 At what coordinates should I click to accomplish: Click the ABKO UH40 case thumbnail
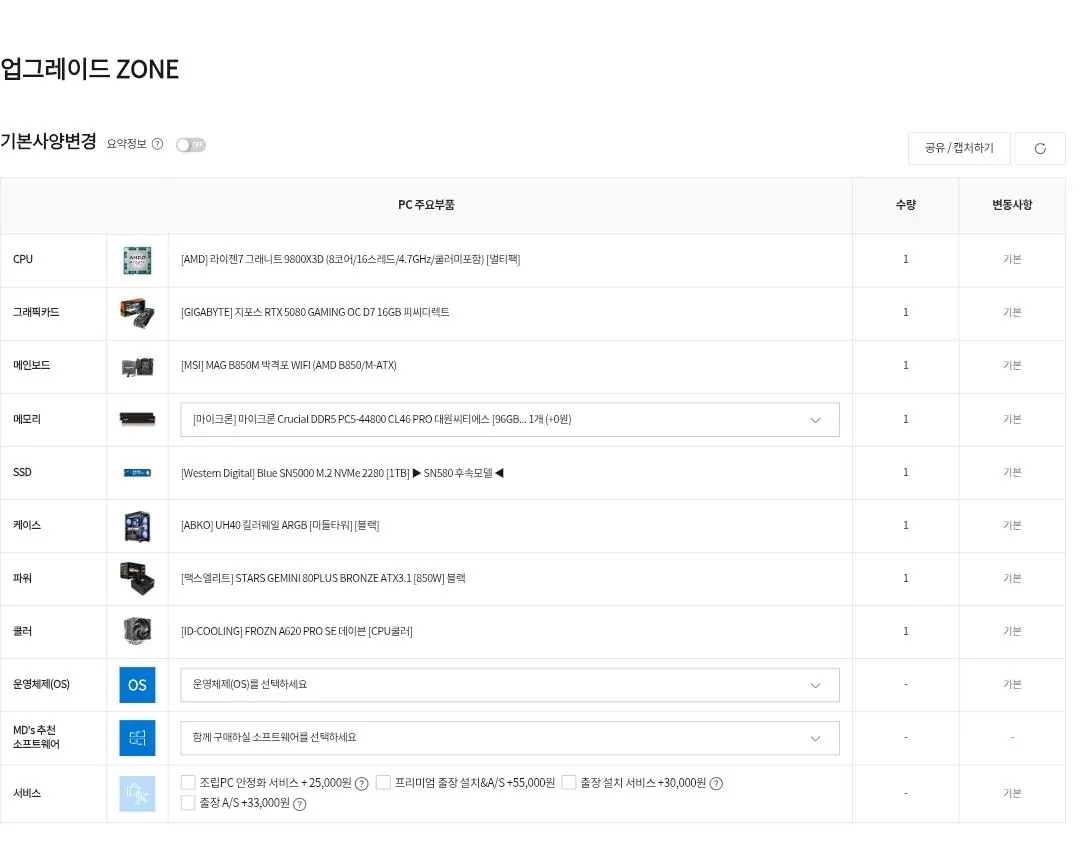coord(137,526)
